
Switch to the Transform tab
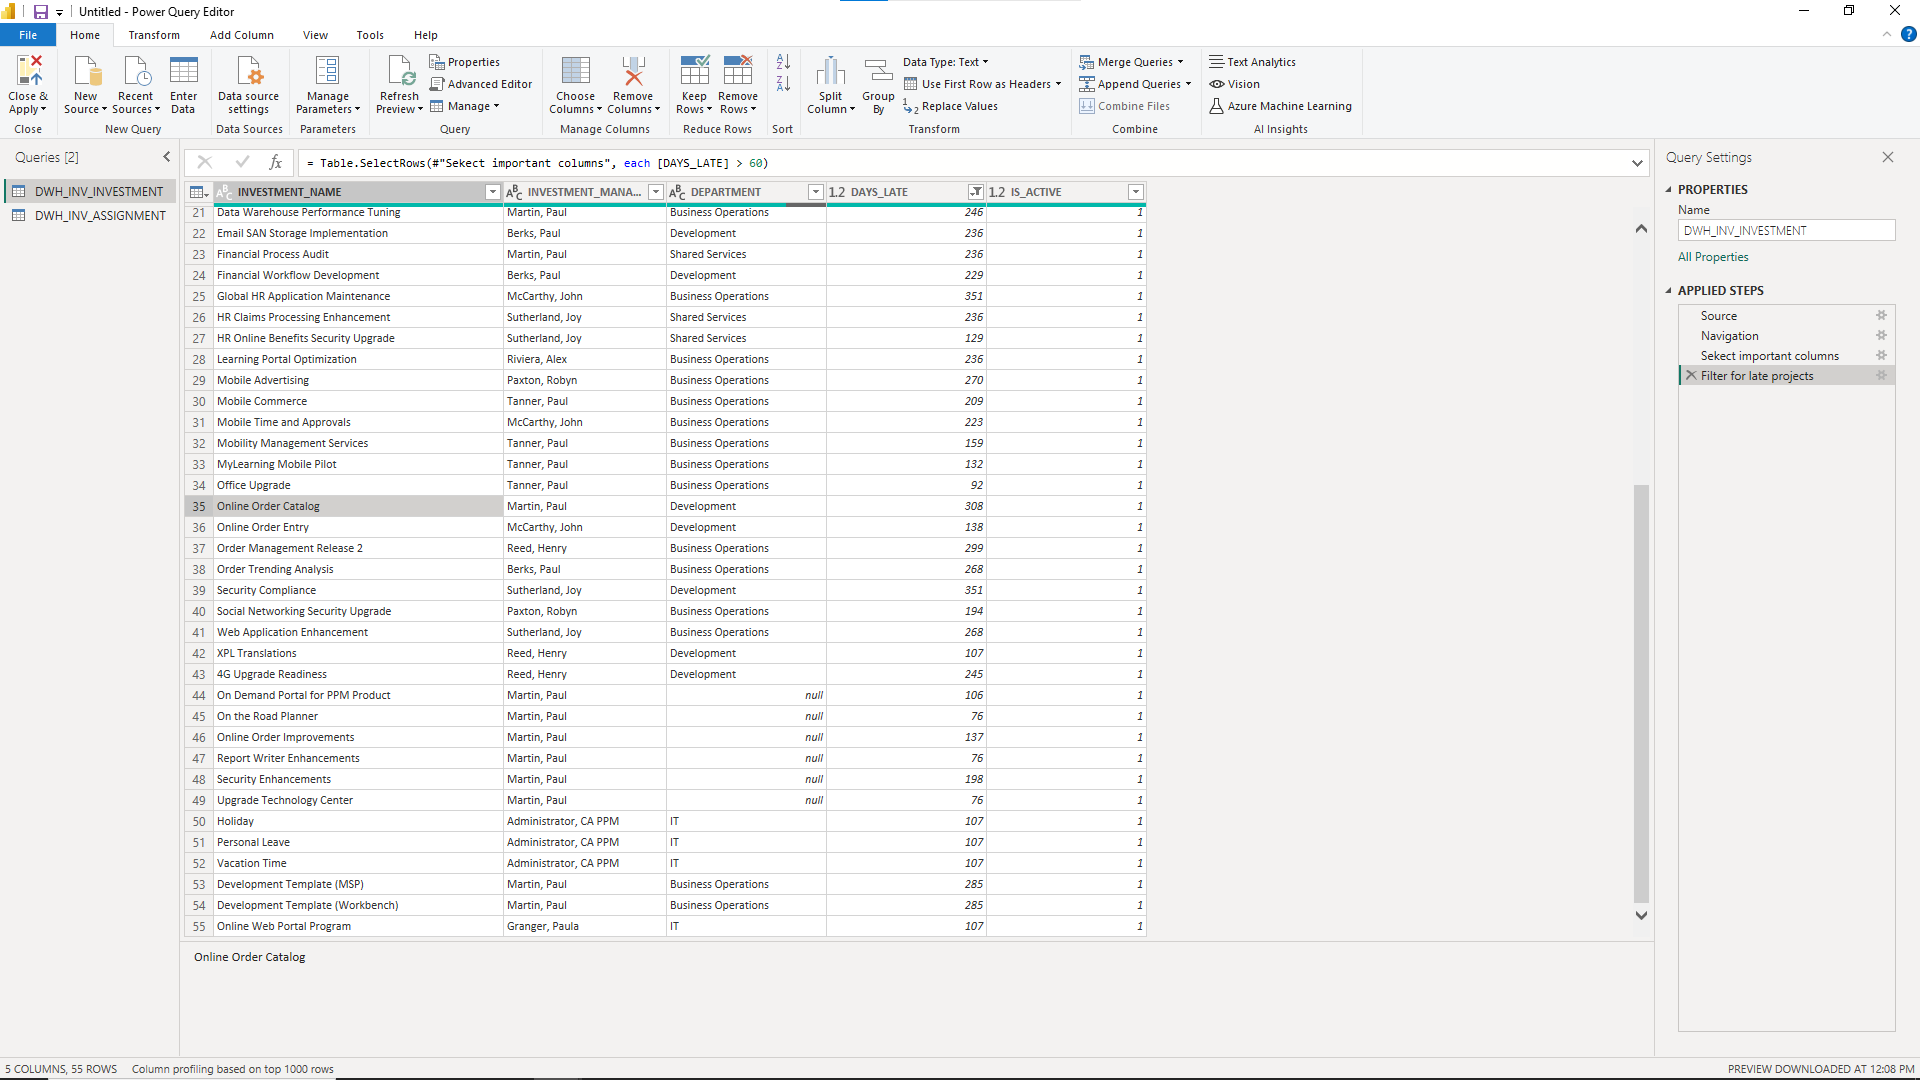tap(154, 35)
